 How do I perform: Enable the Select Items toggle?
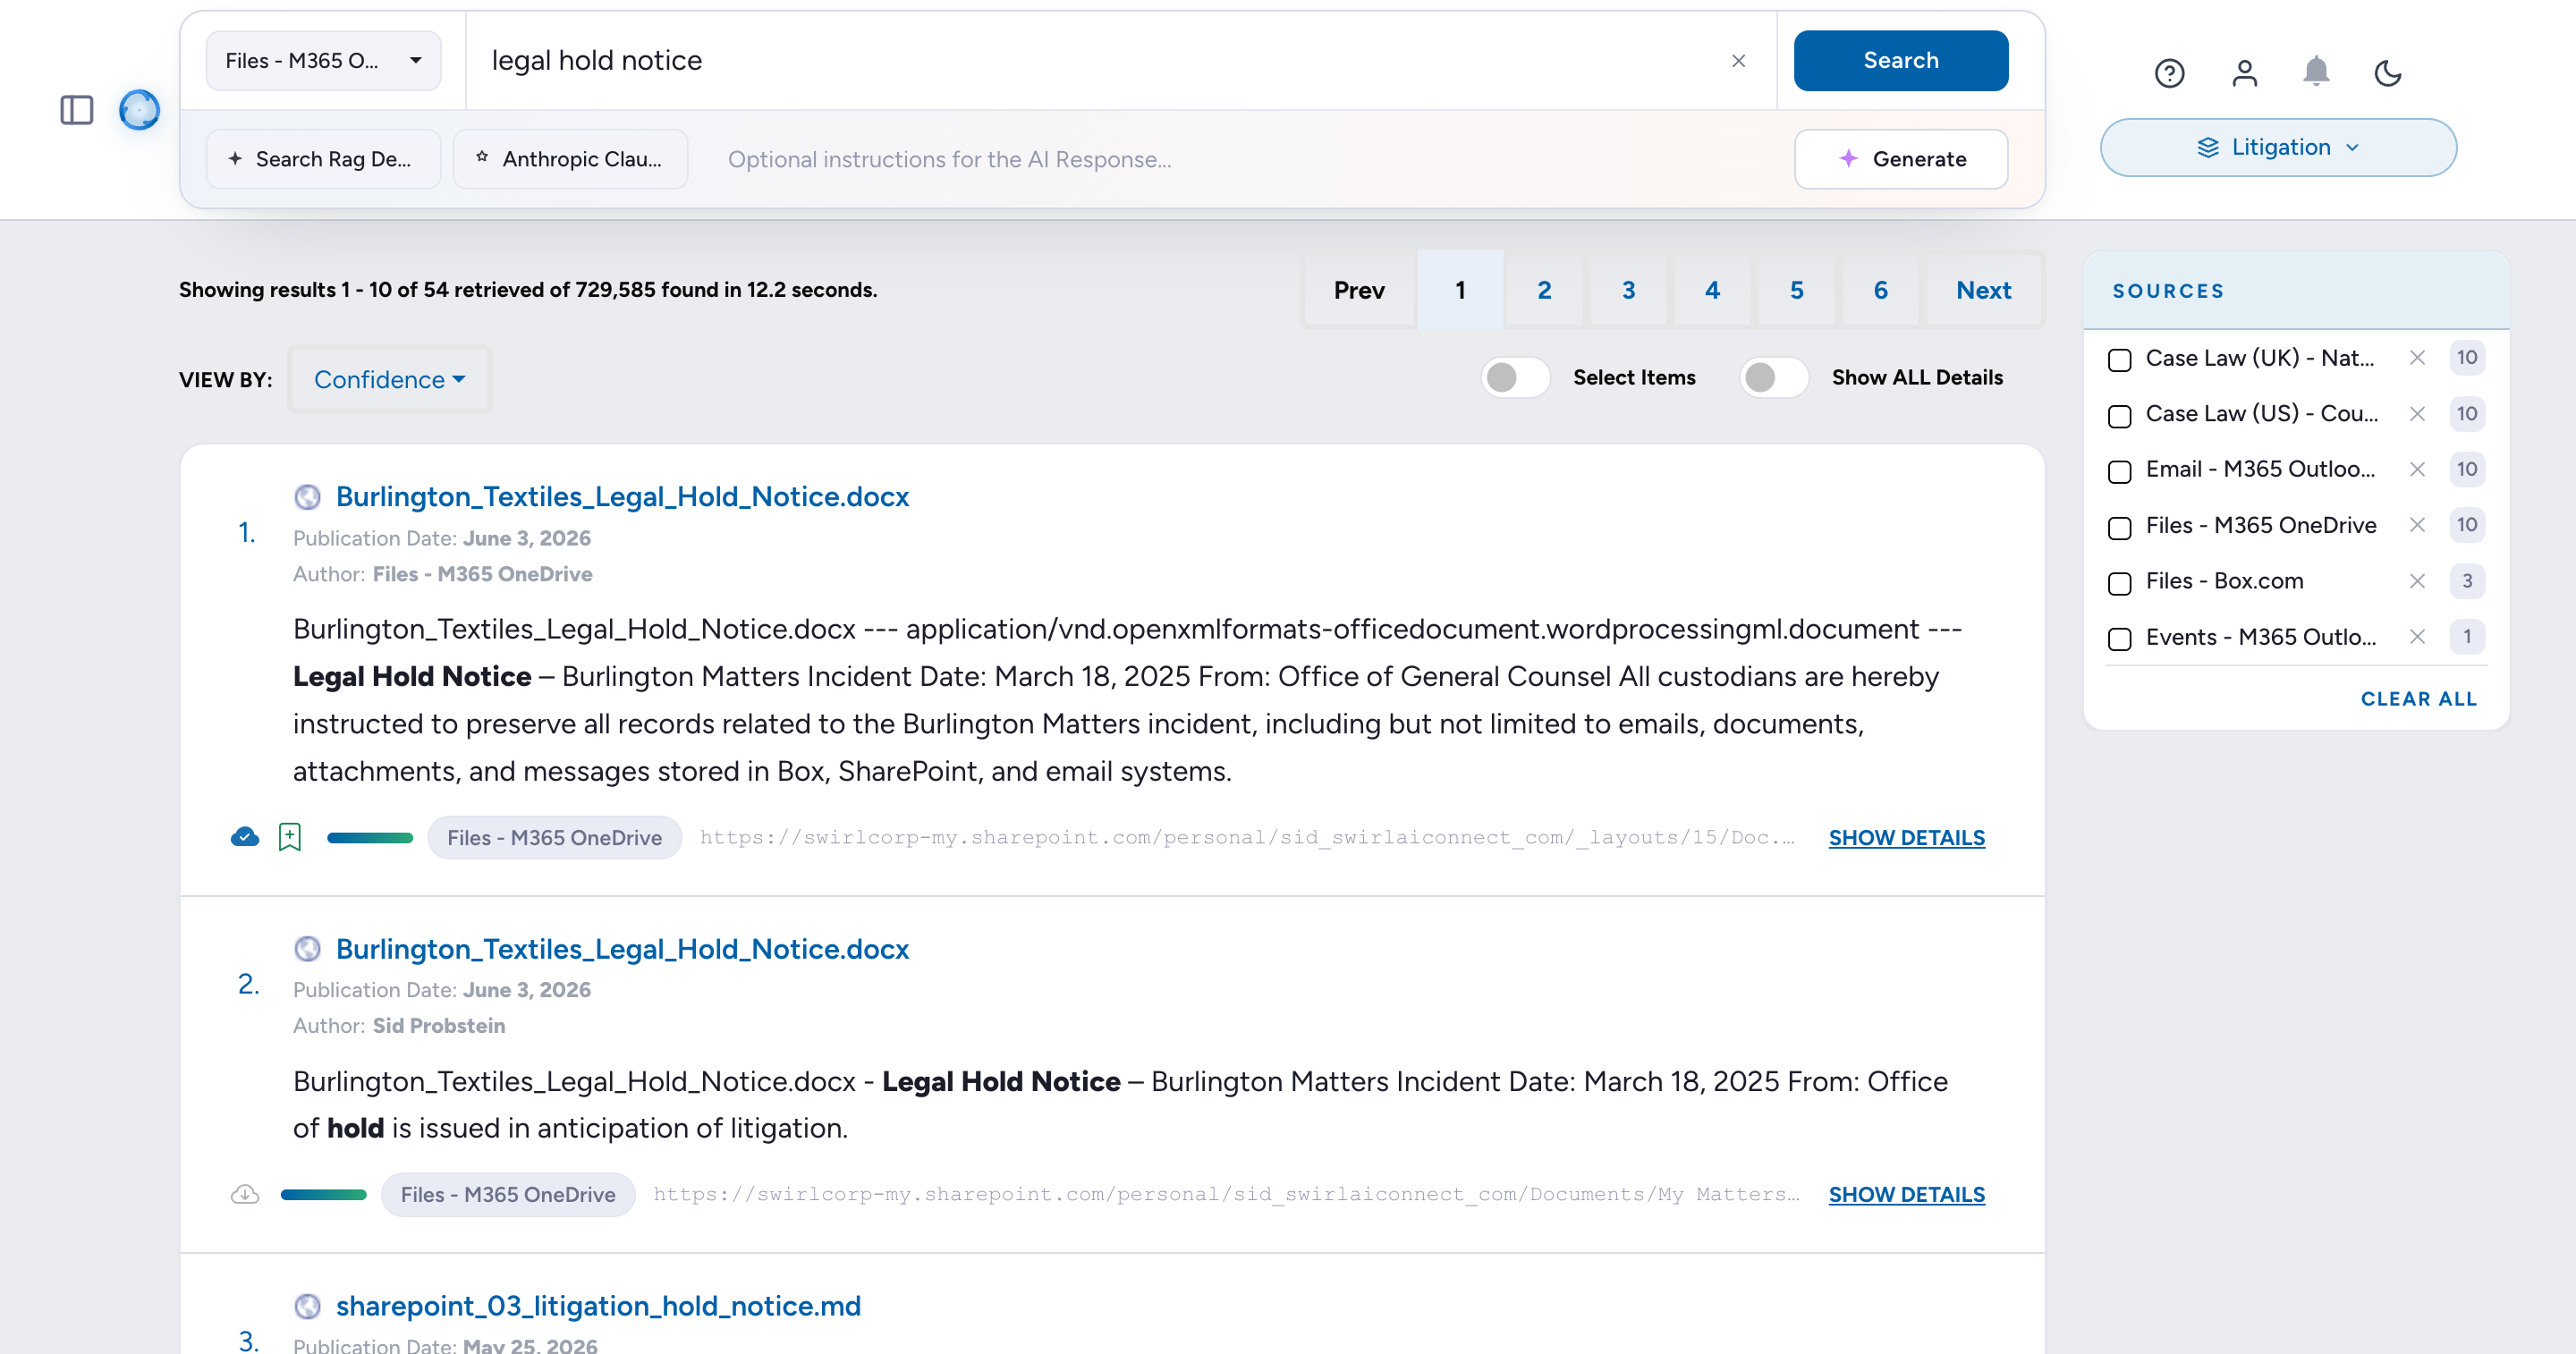pos(1515,378)
